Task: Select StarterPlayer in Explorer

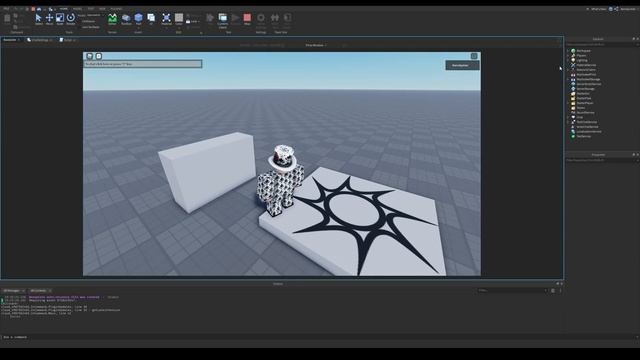Action: 584,103
